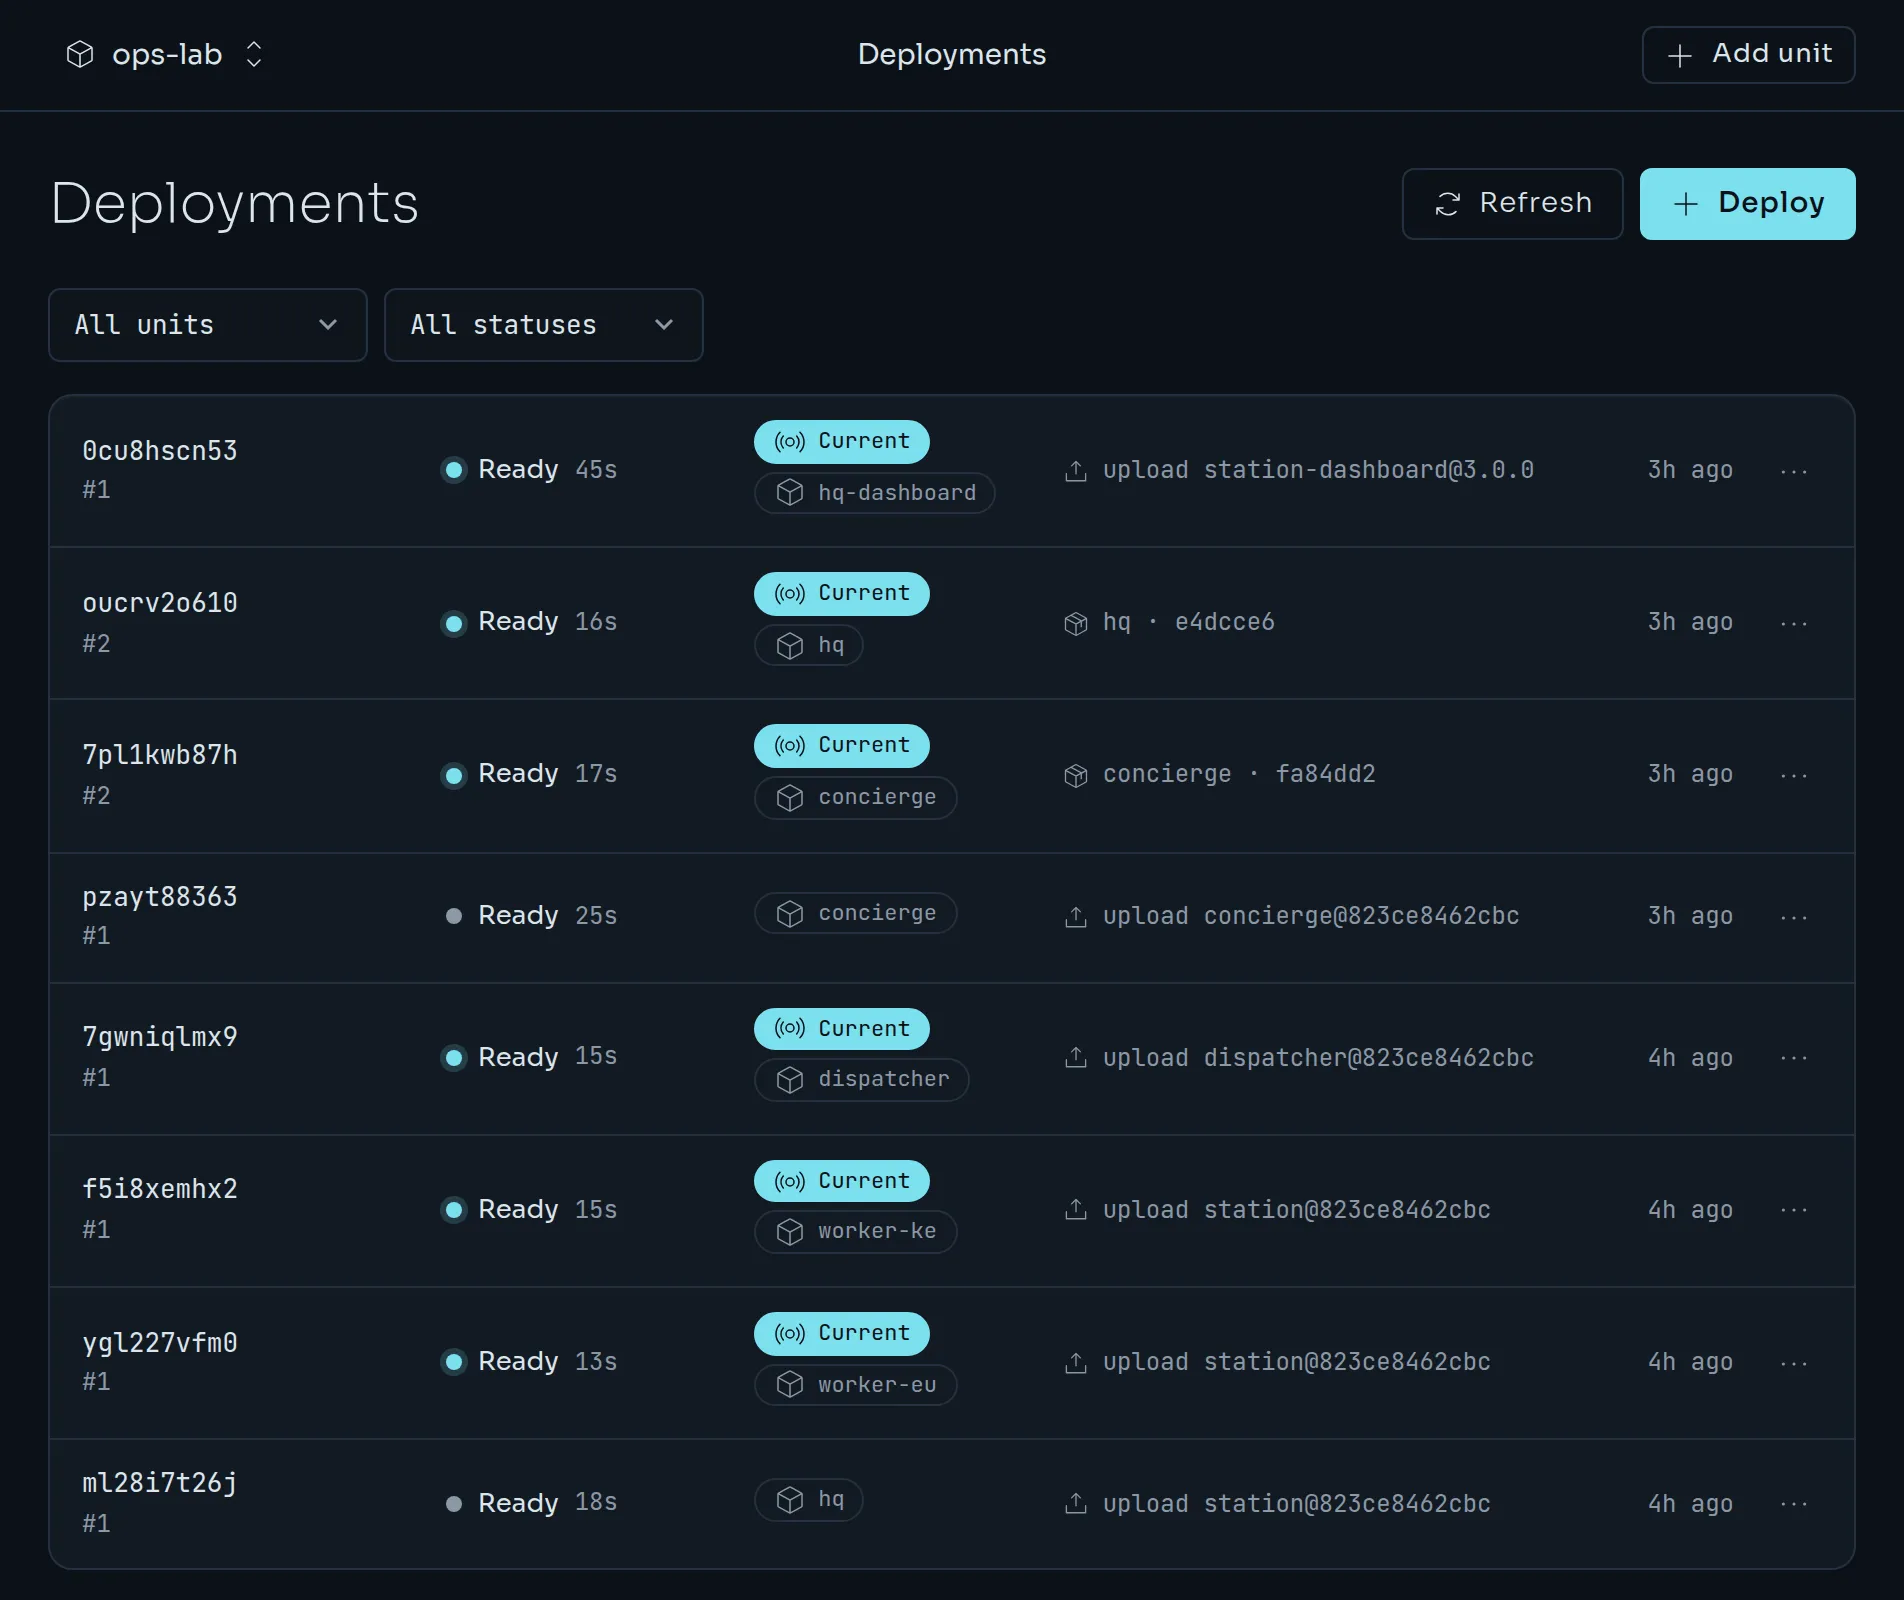This screenshot has height=1600, width=1904.
Task: Click the worker-eu unit tag
Action: [856, 1385]
